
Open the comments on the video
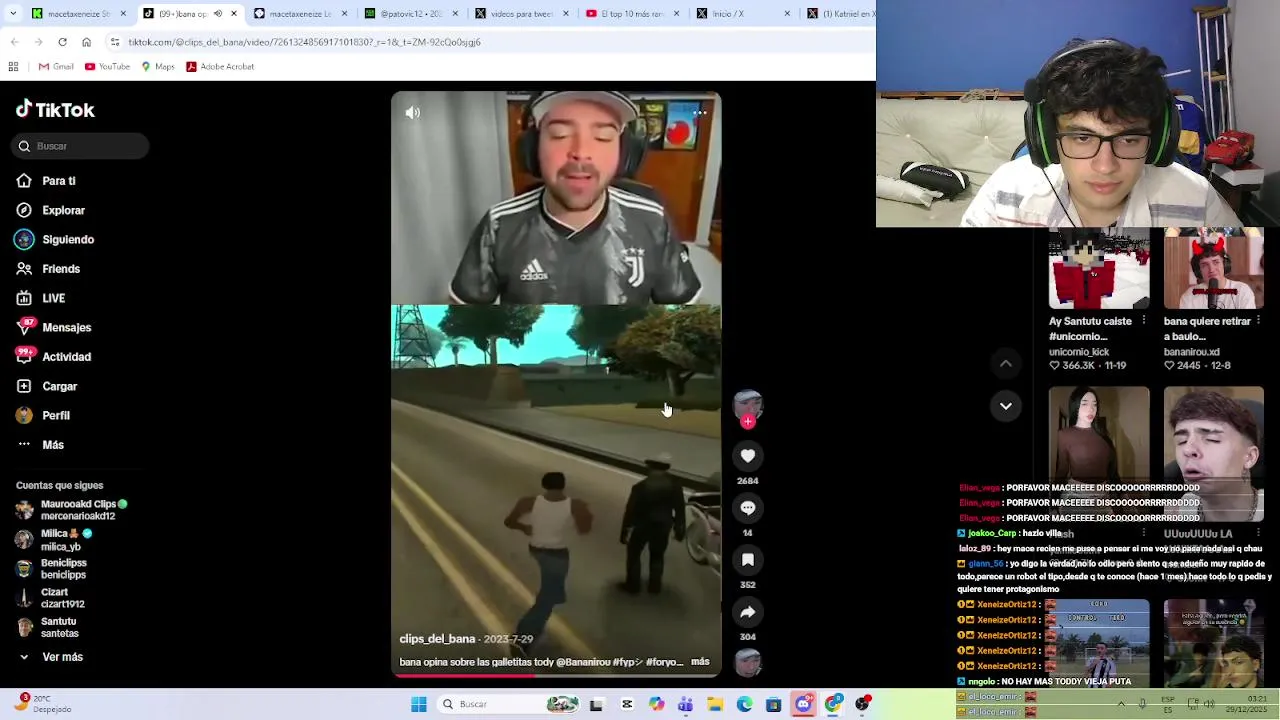point(747,508)
